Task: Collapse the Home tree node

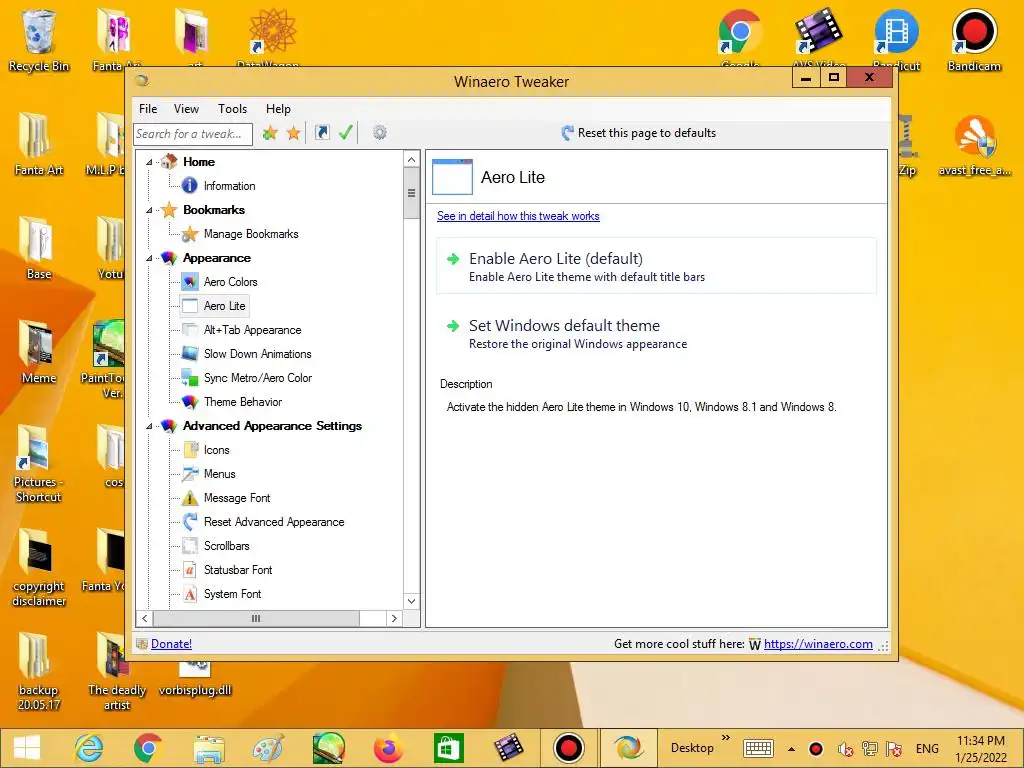Action: pos(149,162)
